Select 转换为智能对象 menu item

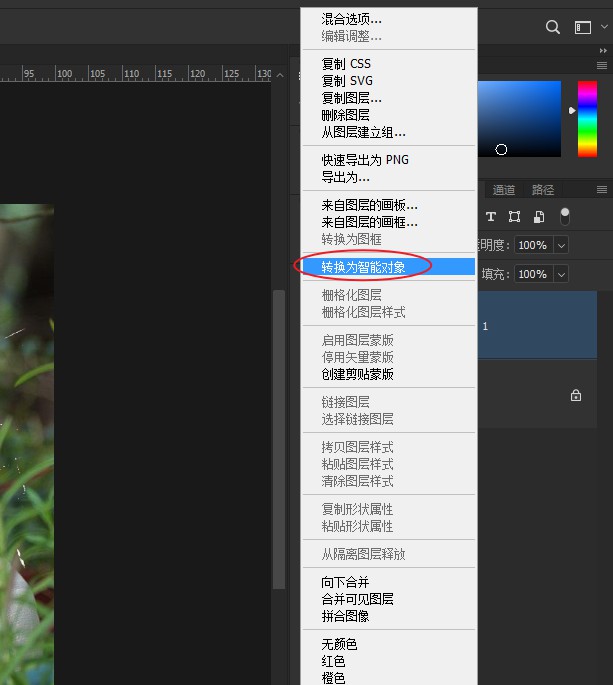pos(389,267)
